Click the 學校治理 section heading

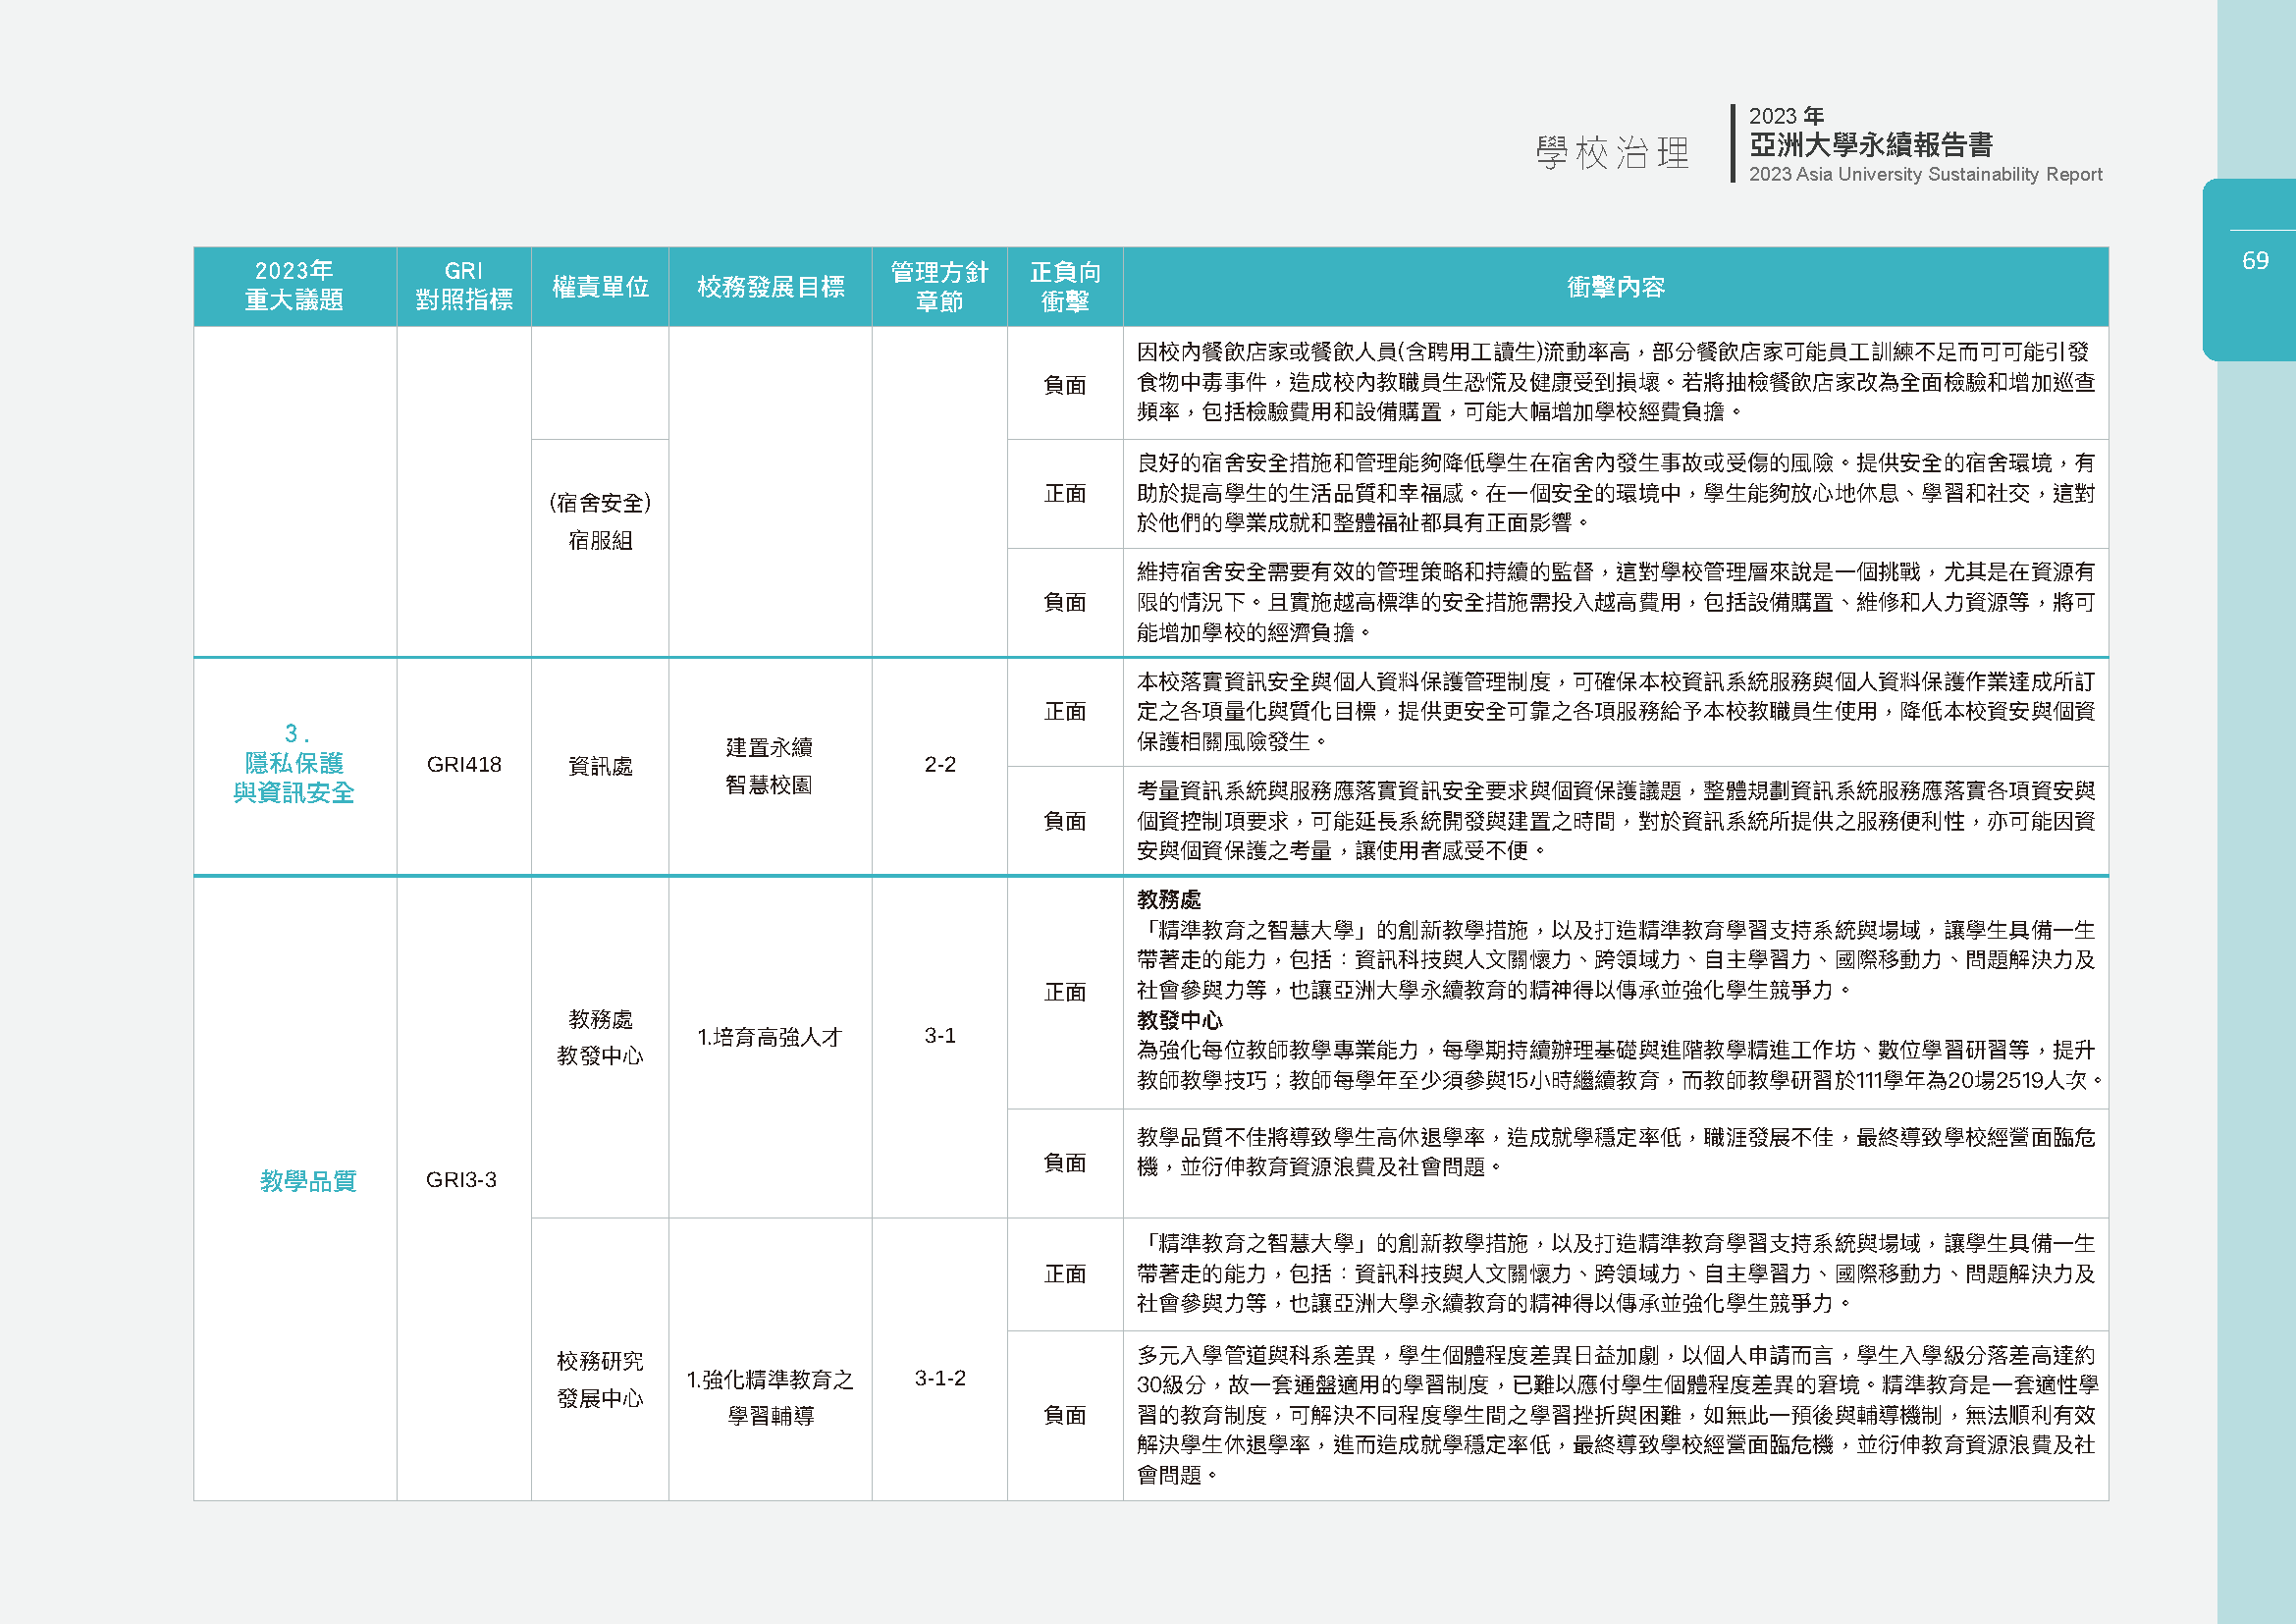point(1612,153)
